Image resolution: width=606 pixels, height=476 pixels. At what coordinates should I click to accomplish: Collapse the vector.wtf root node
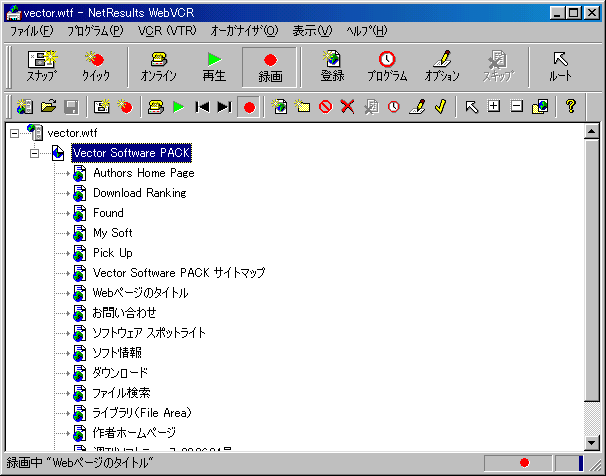point(14,134)
